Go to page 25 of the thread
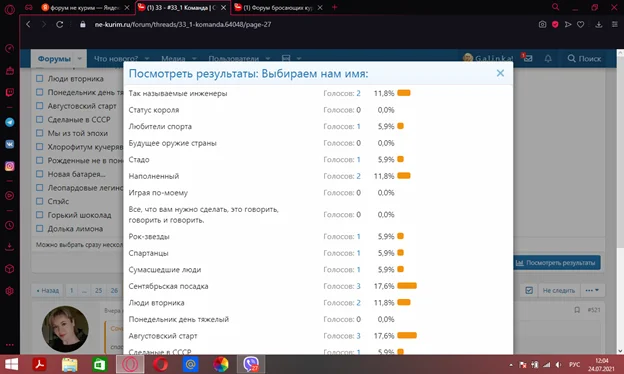624x374 pixels. (98, 290)
